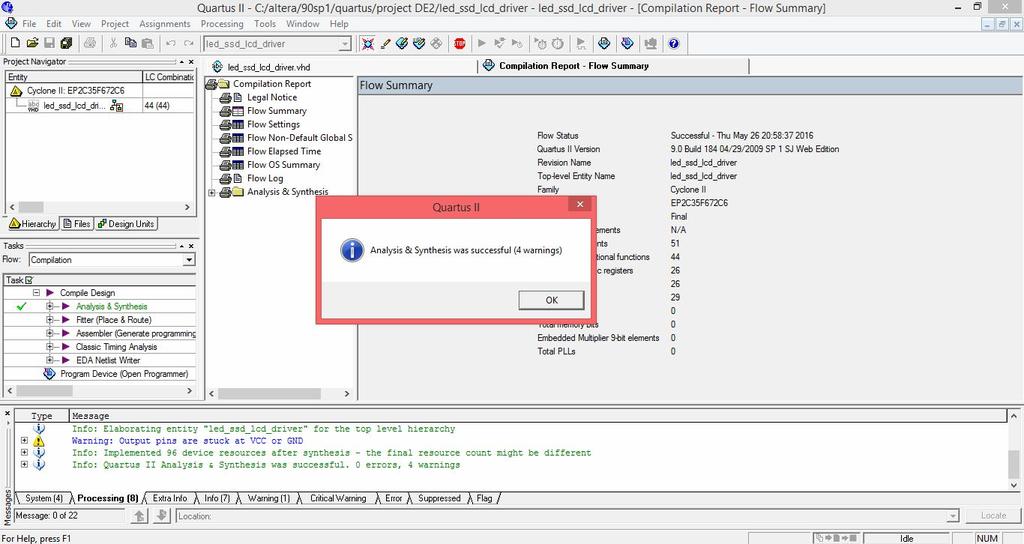Click the Open file toolbar icon

point(32,44)
